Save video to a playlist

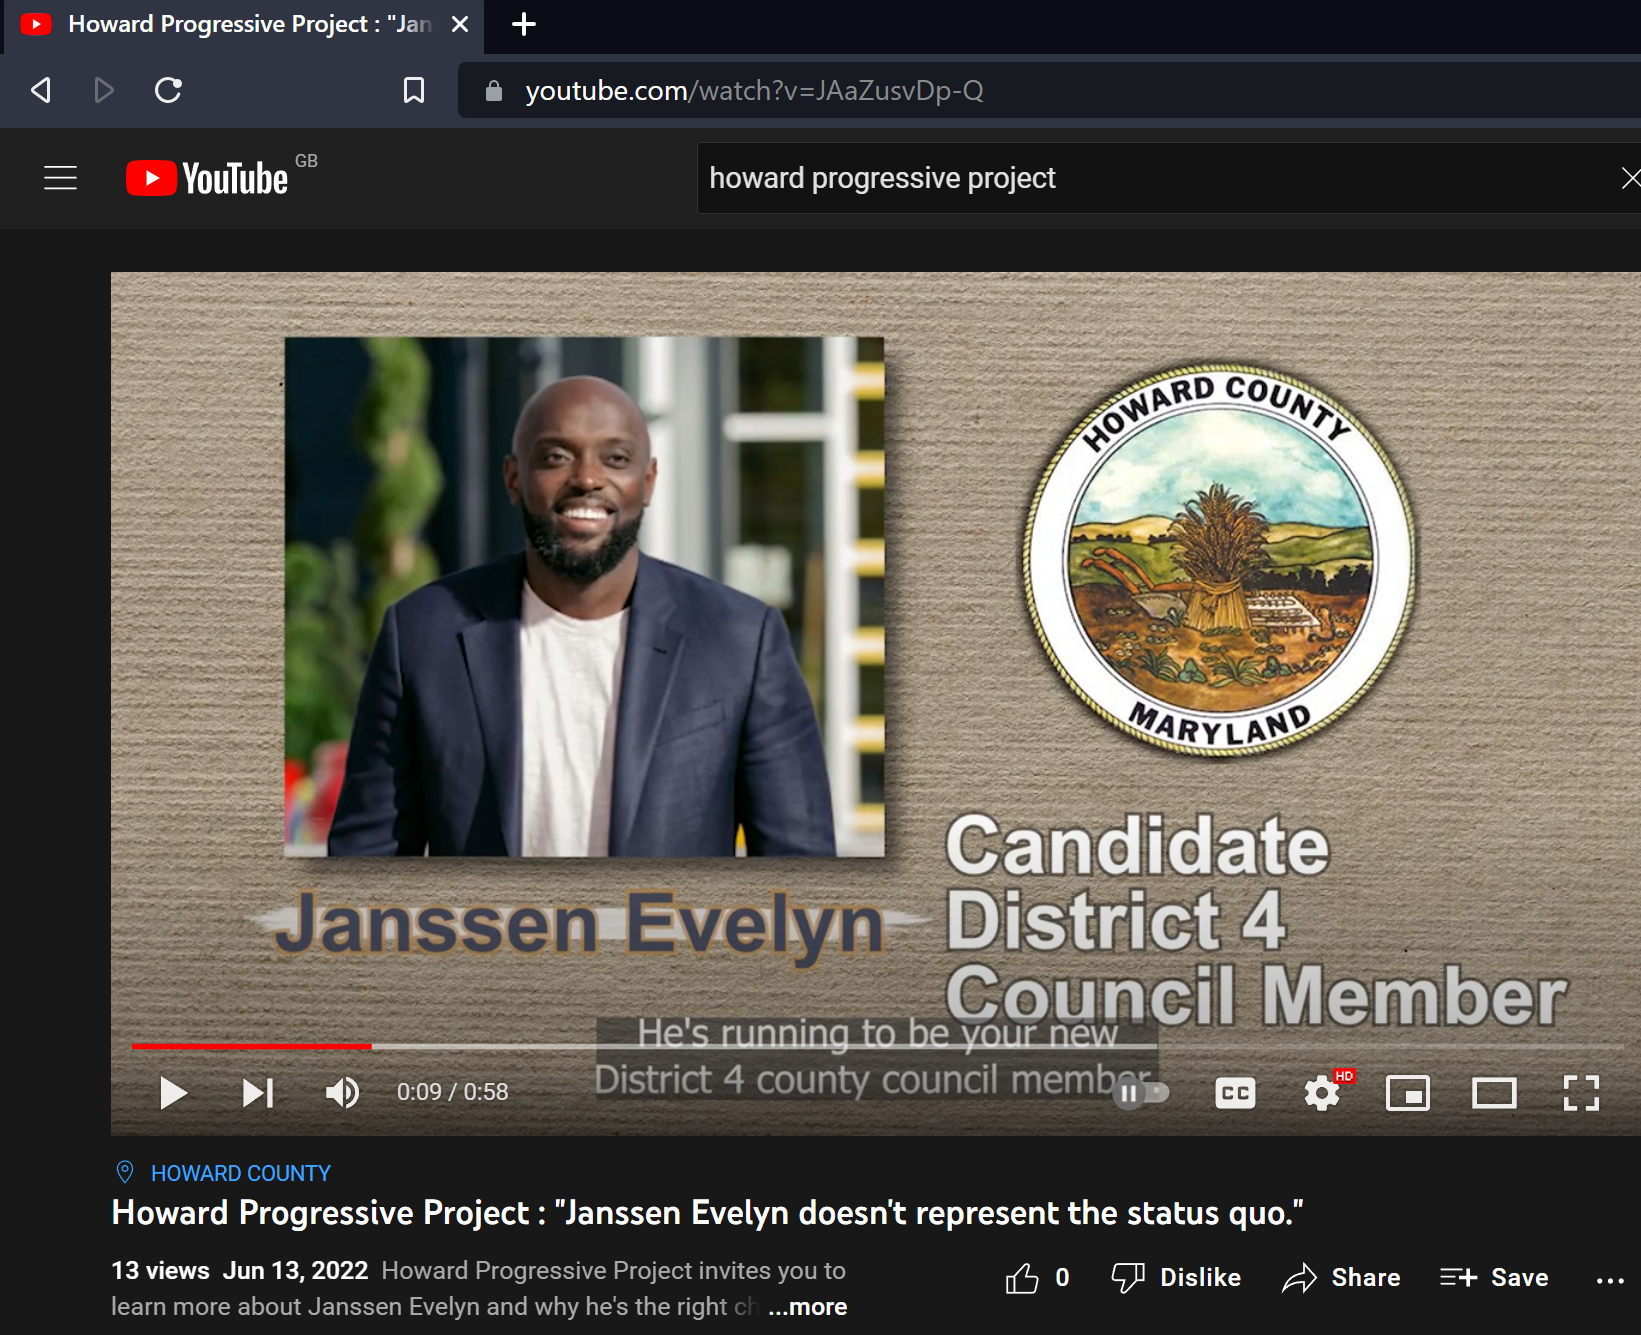[x=1495, y=1278]
